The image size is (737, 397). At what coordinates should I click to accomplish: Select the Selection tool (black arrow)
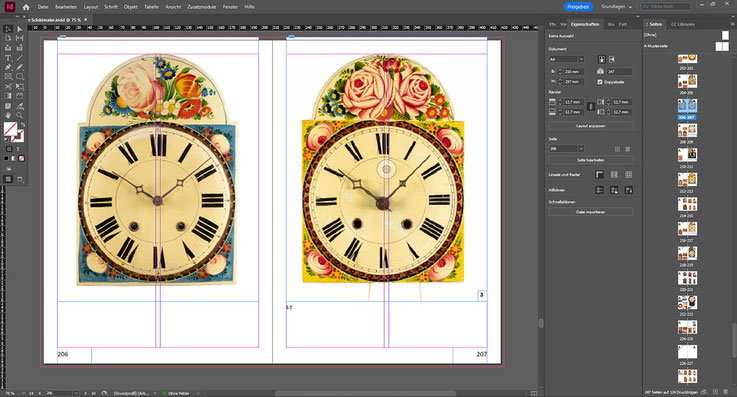[x=8, y=29]
